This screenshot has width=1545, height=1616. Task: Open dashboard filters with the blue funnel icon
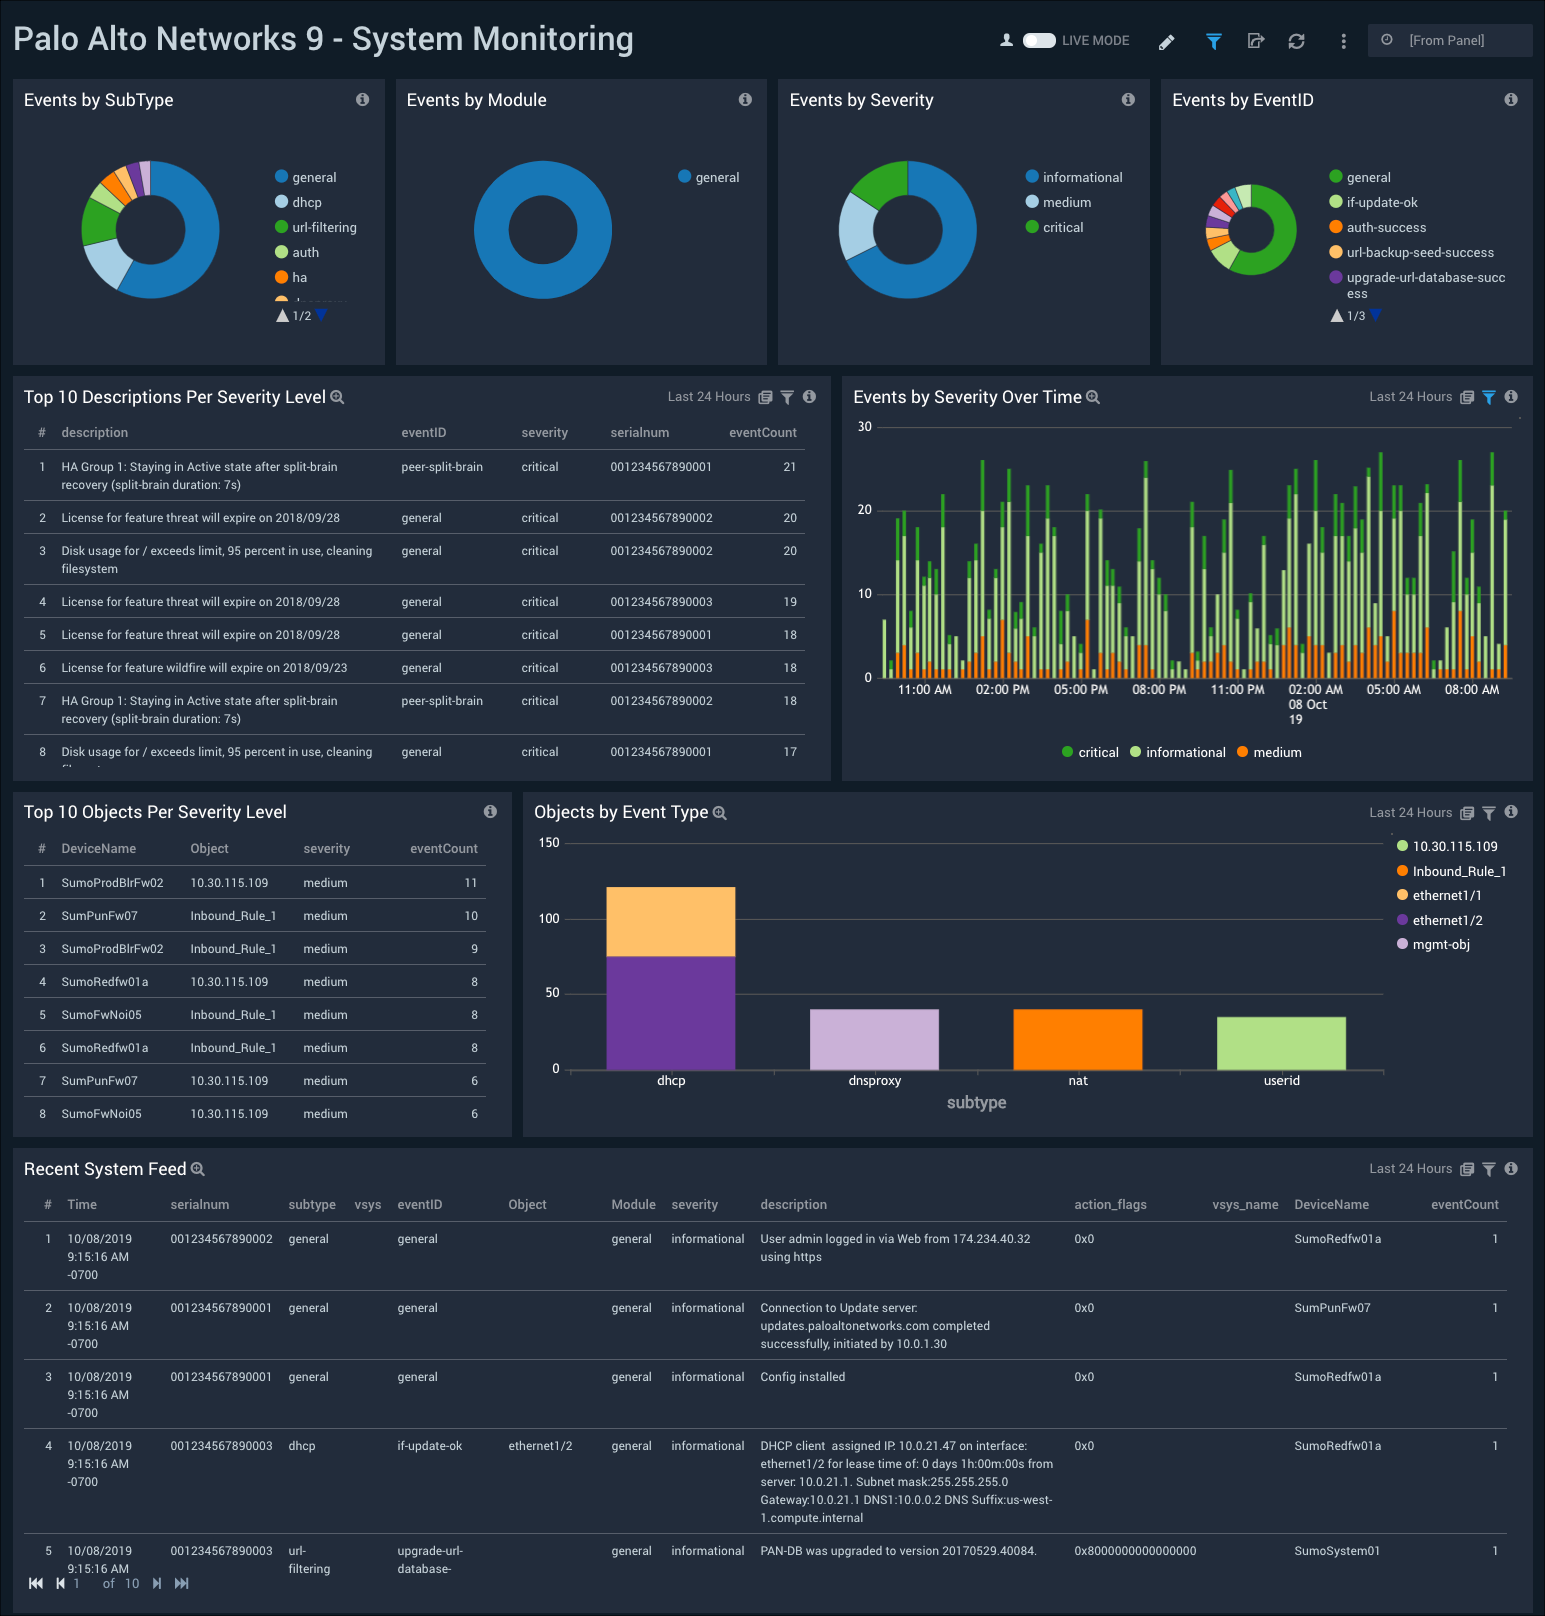(x=1213, y=41)
